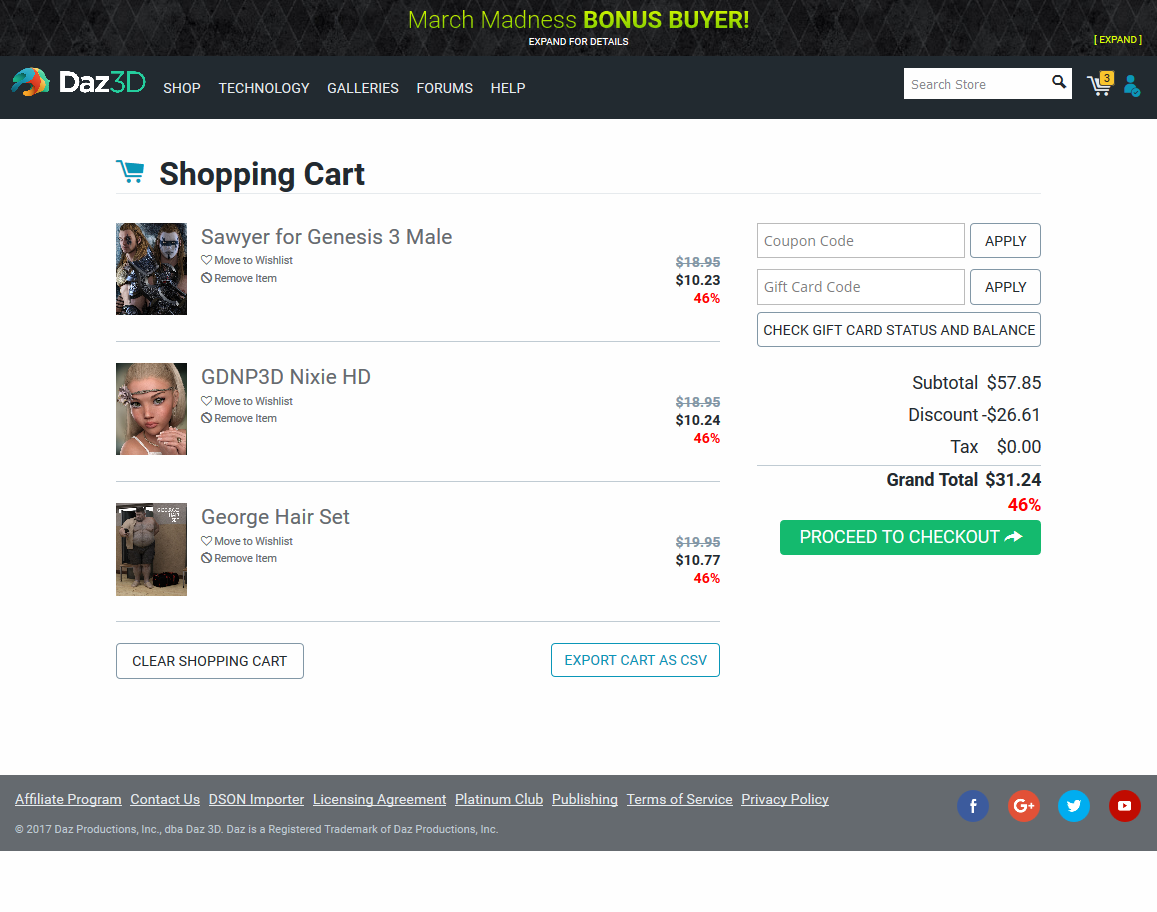Click the search magnifier icon
Image resolution: width=1157 pixels, height=912 pixels.
(x=1058, y=83)
